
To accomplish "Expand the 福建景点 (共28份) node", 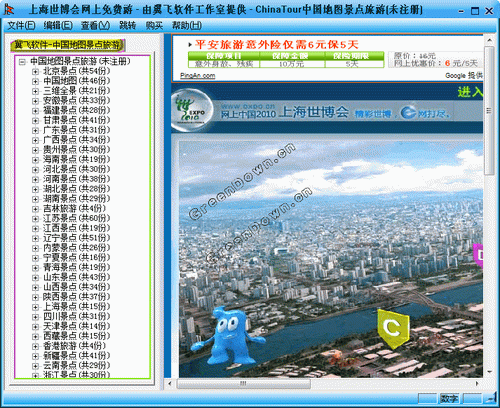I will click(x=35, y=111).
